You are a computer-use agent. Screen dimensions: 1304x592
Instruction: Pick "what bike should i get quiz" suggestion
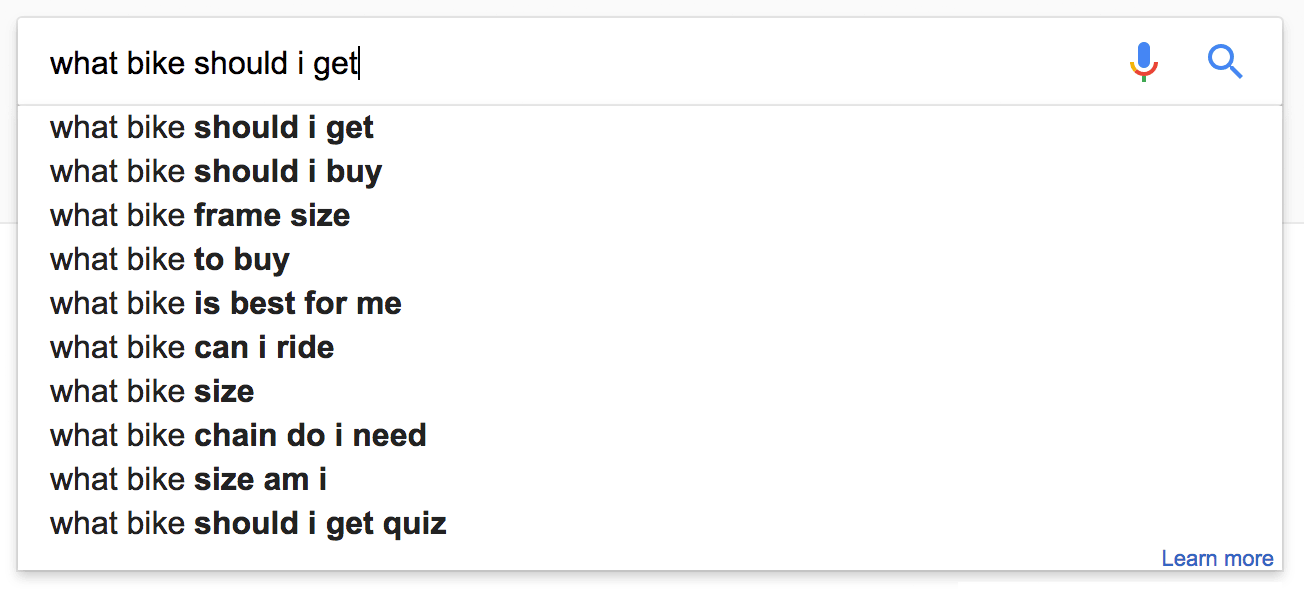click(248, 524)
